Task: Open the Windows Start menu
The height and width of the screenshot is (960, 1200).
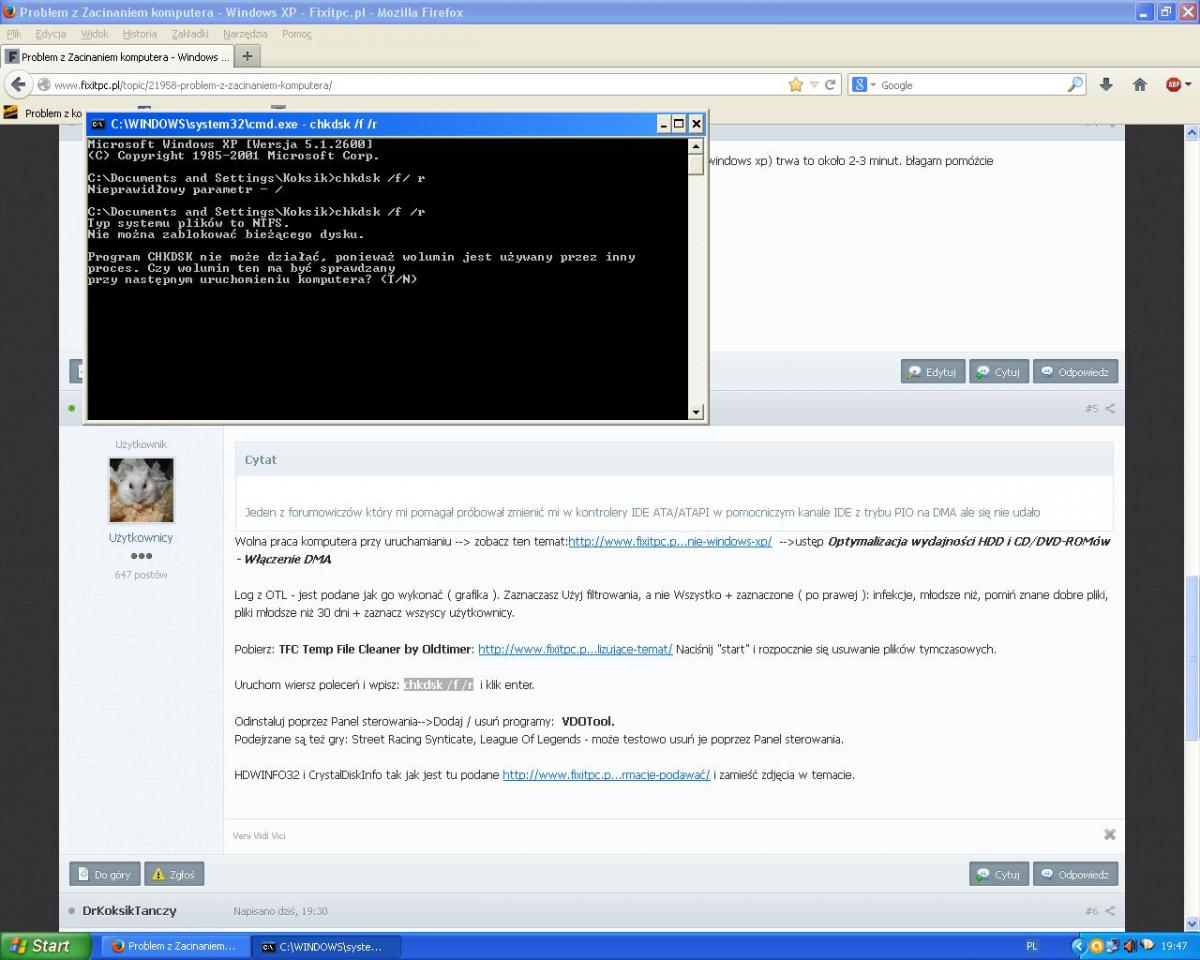Action: pyautogui.click(x=45, y=945)
